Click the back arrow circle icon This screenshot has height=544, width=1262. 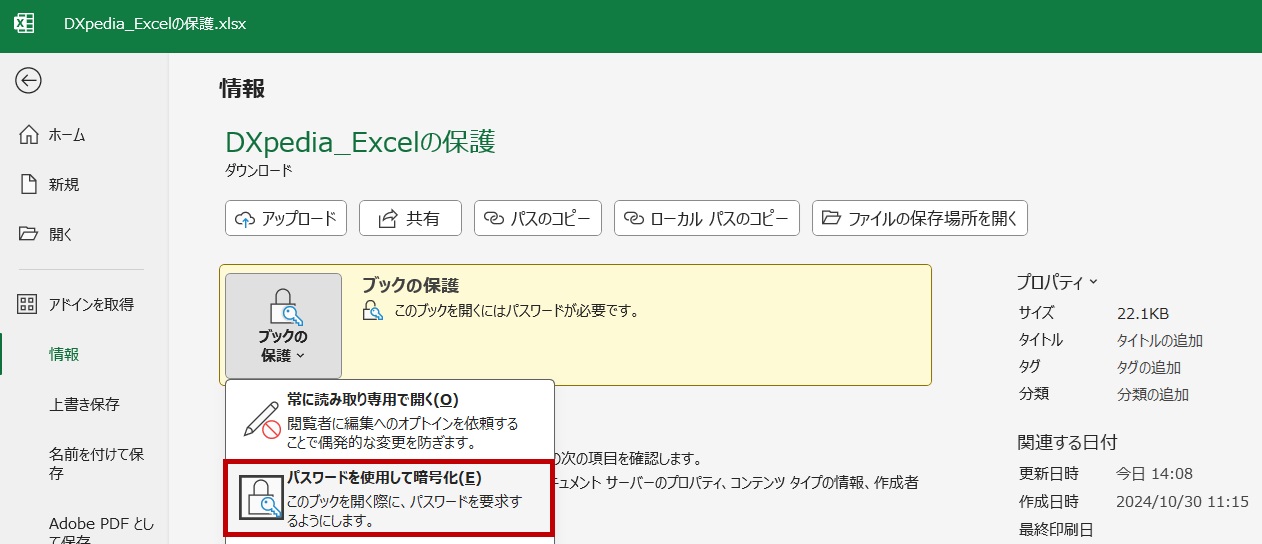tap(28, 81)
